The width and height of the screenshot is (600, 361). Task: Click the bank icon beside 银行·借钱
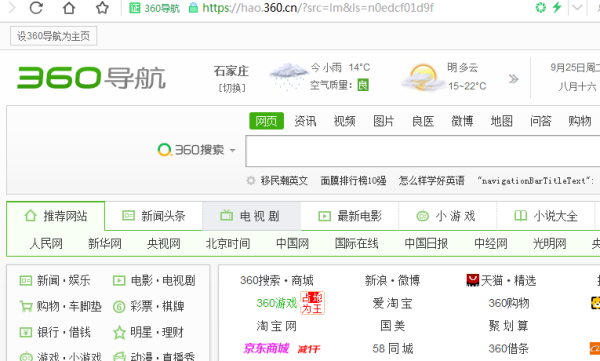pos(26,332)
